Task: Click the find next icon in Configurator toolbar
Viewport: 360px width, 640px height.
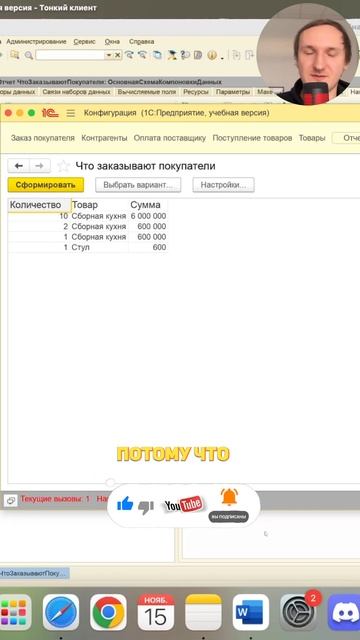Action: point(129,55)
